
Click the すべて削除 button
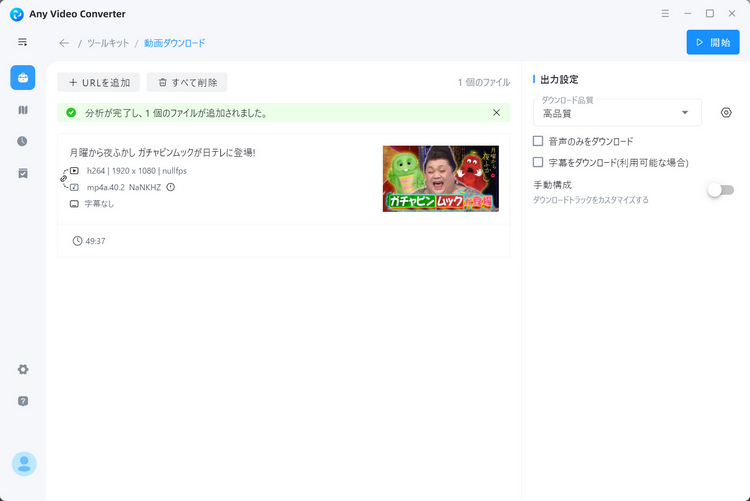(x=187, y=82)
